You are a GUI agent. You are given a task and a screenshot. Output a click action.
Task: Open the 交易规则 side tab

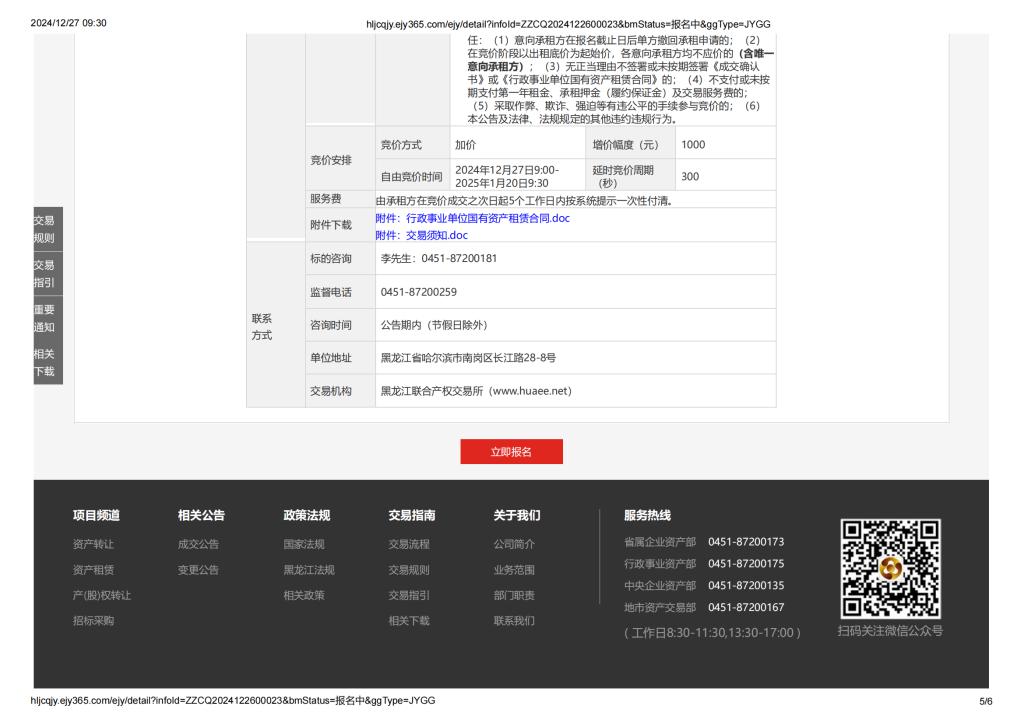point(44,229)
